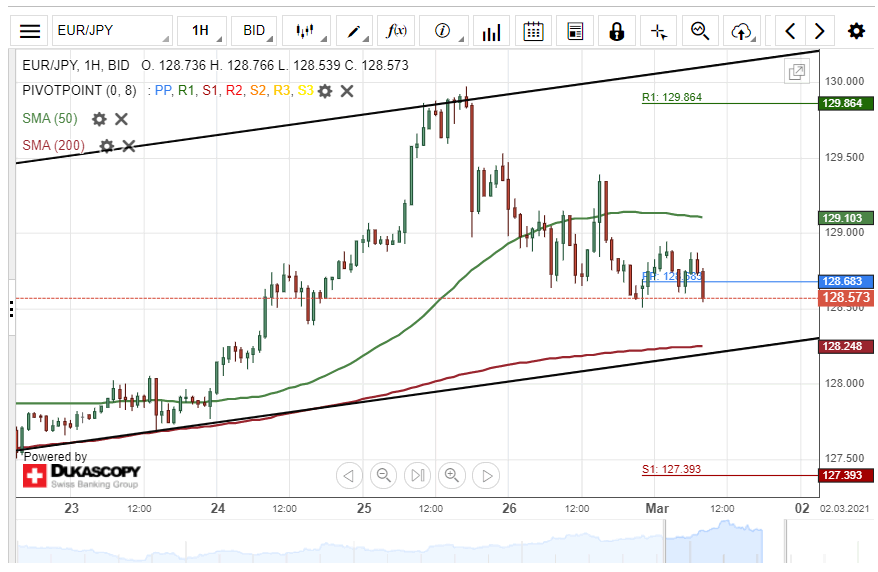Remove the SMA (50) indicator
Screen dimensions: 878x572
tap(122, 119)
